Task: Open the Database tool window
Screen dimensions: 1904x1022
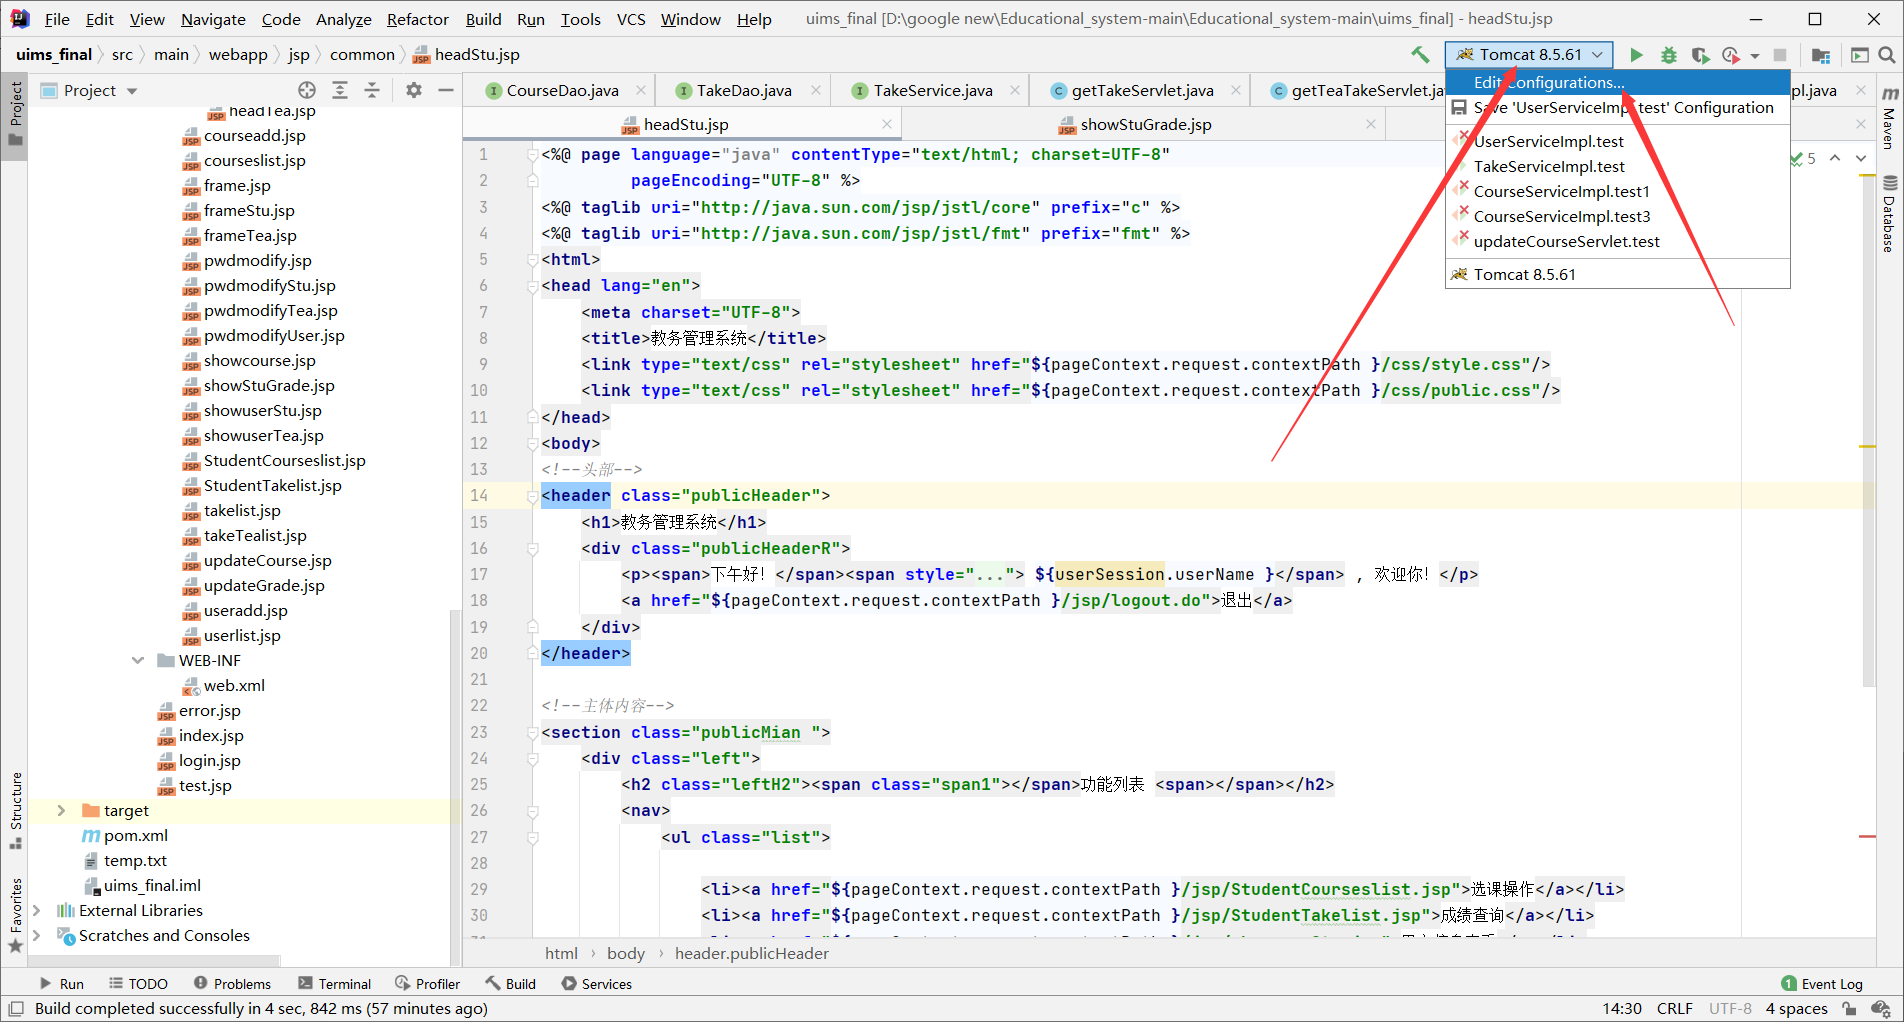Action: tap(1889, 214)
